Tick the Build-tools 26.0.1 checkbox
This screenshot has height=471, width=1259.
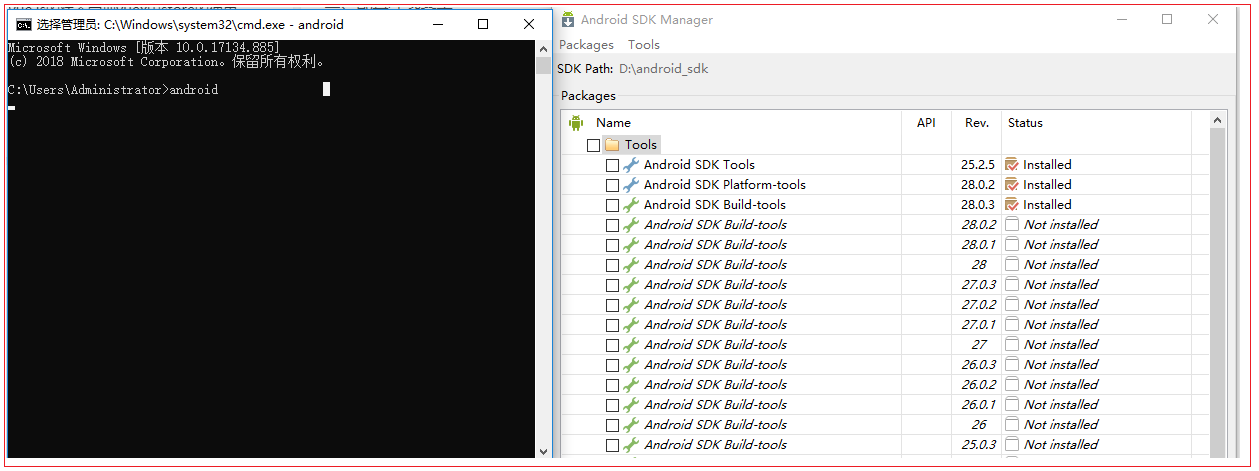click(x=612, y=405)
